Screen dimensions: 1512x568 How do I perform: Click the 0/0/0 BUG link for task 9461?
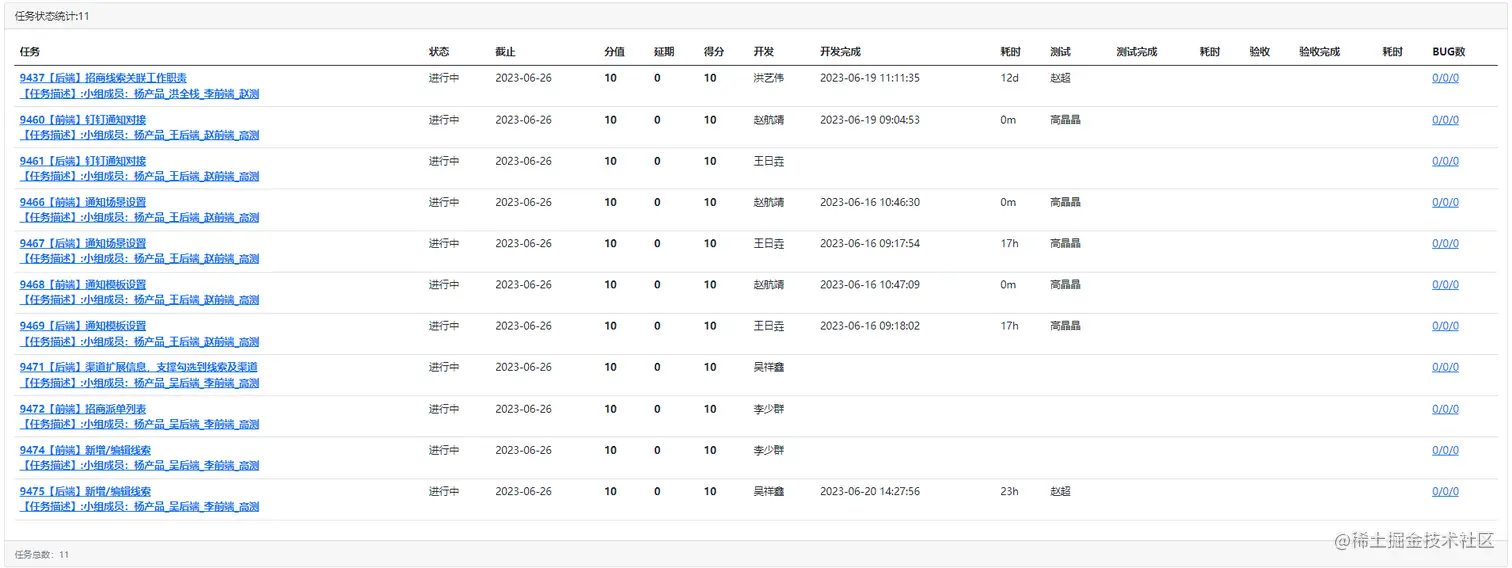(1445, 161)
